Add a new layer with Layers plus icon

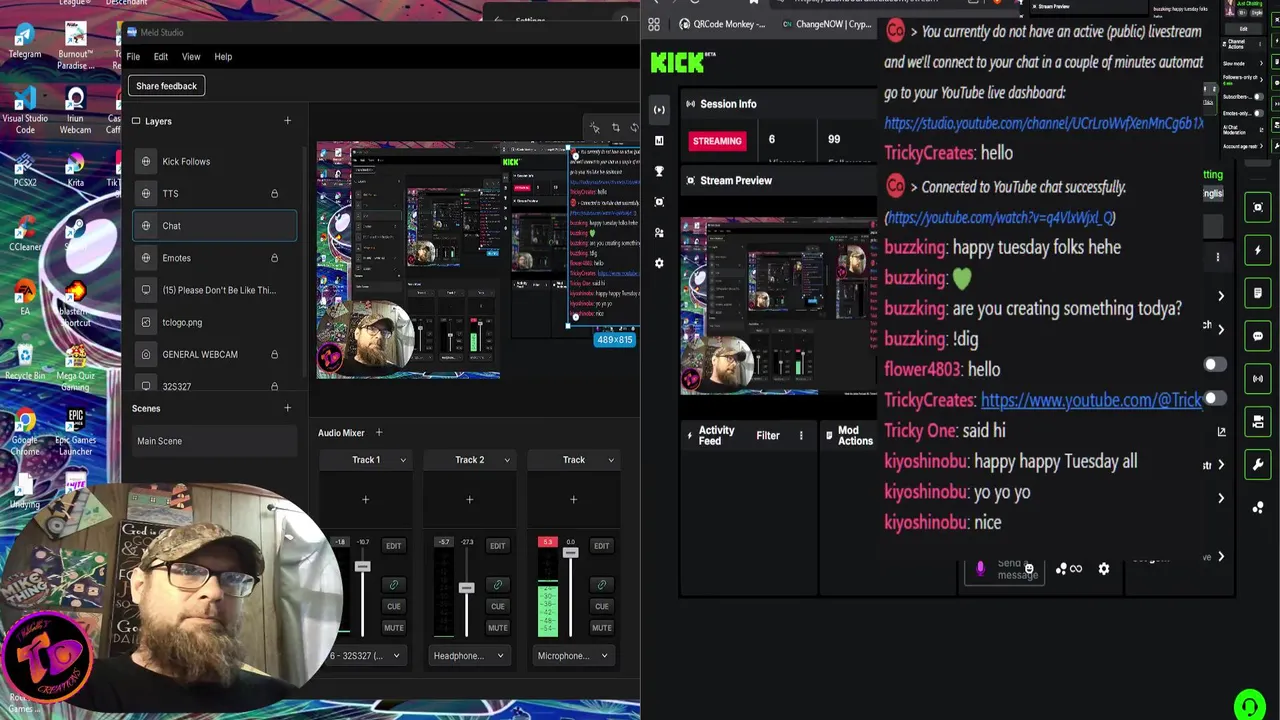click(x=287, y=121)
